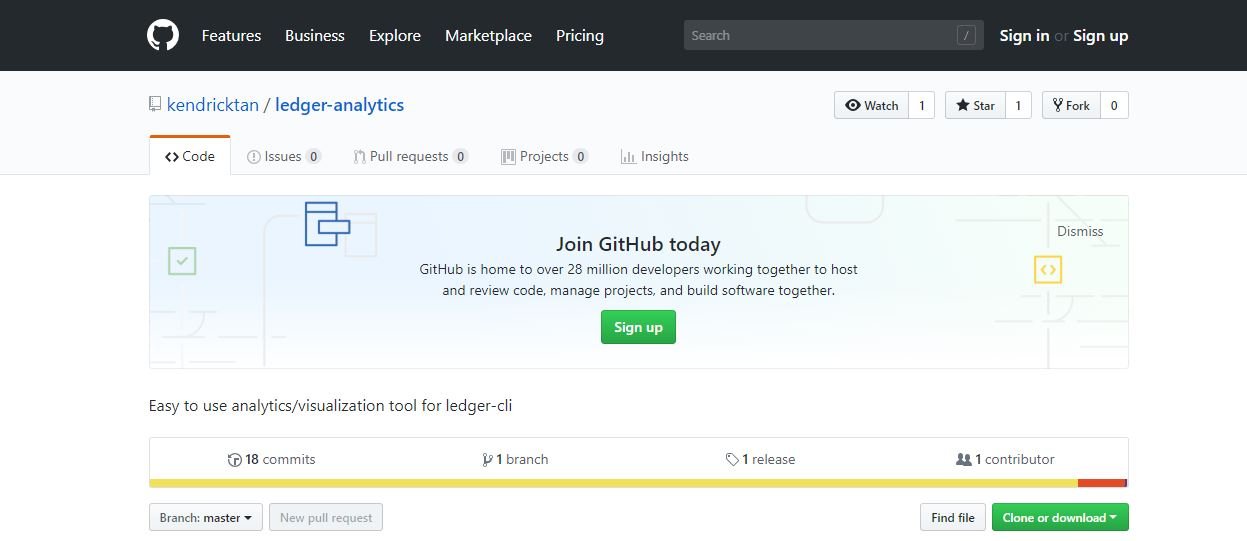1247x541 pixels.
Task: Go to Explore
Action: point(395,35)
